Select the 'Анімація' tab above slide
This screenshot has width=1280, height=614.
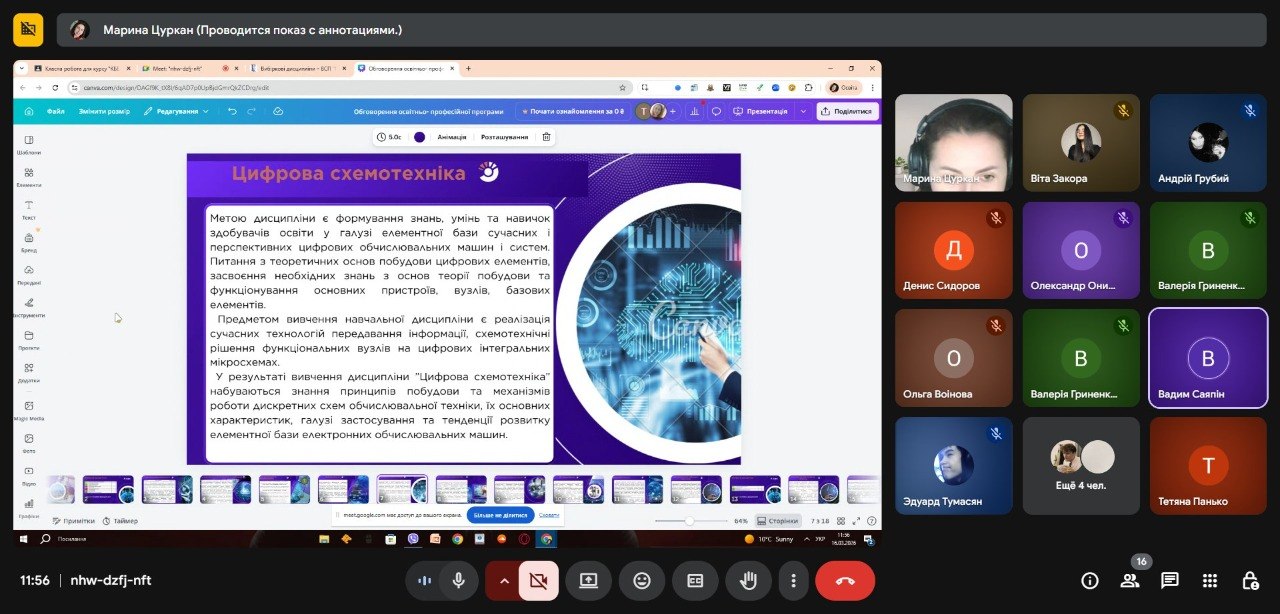click(452, 137)
